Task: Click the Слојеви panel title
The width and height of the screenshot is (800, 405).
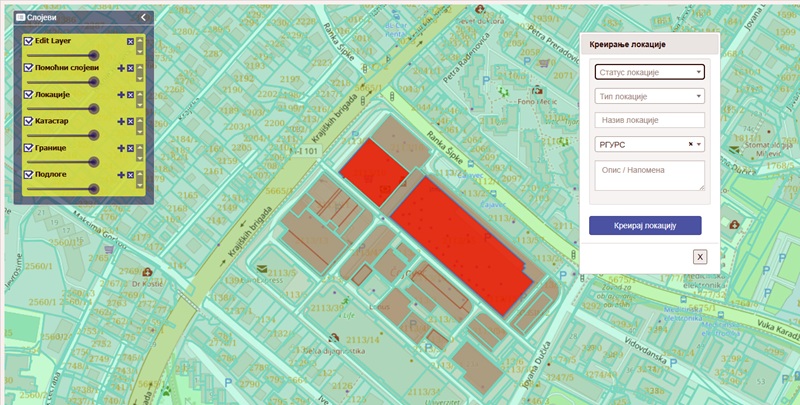Action: click(41, 17)
